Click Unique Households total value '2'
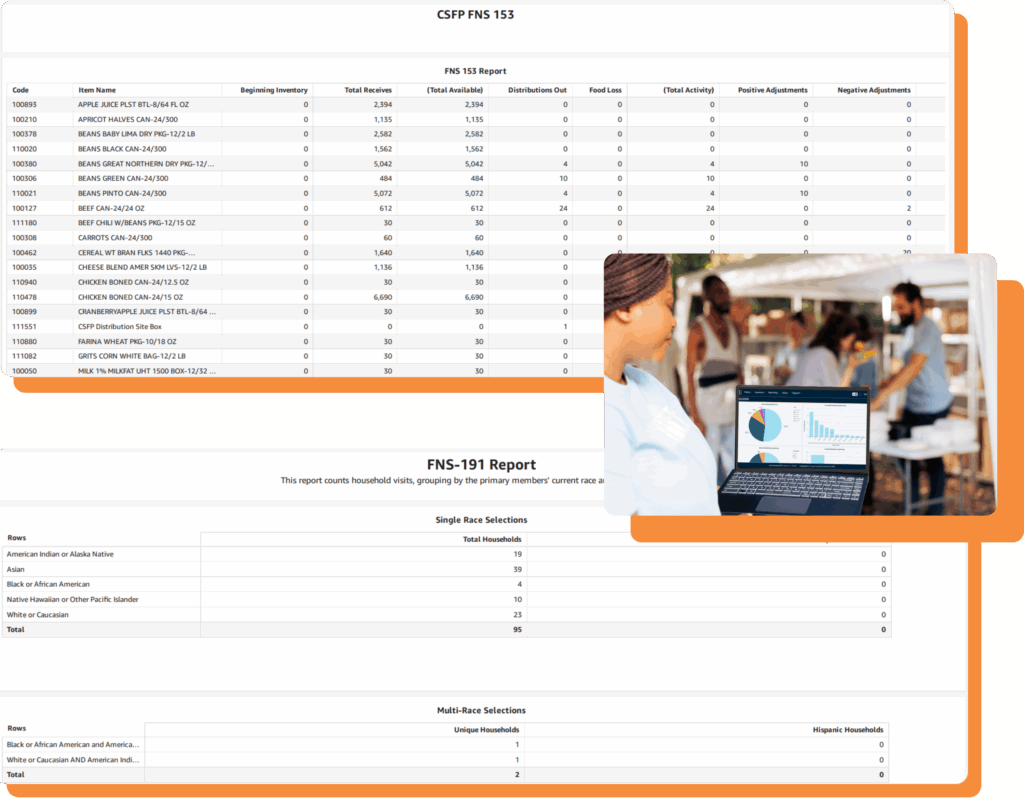Image resolution: width=1024 pixels, height=800 pixels. [517, 775]
